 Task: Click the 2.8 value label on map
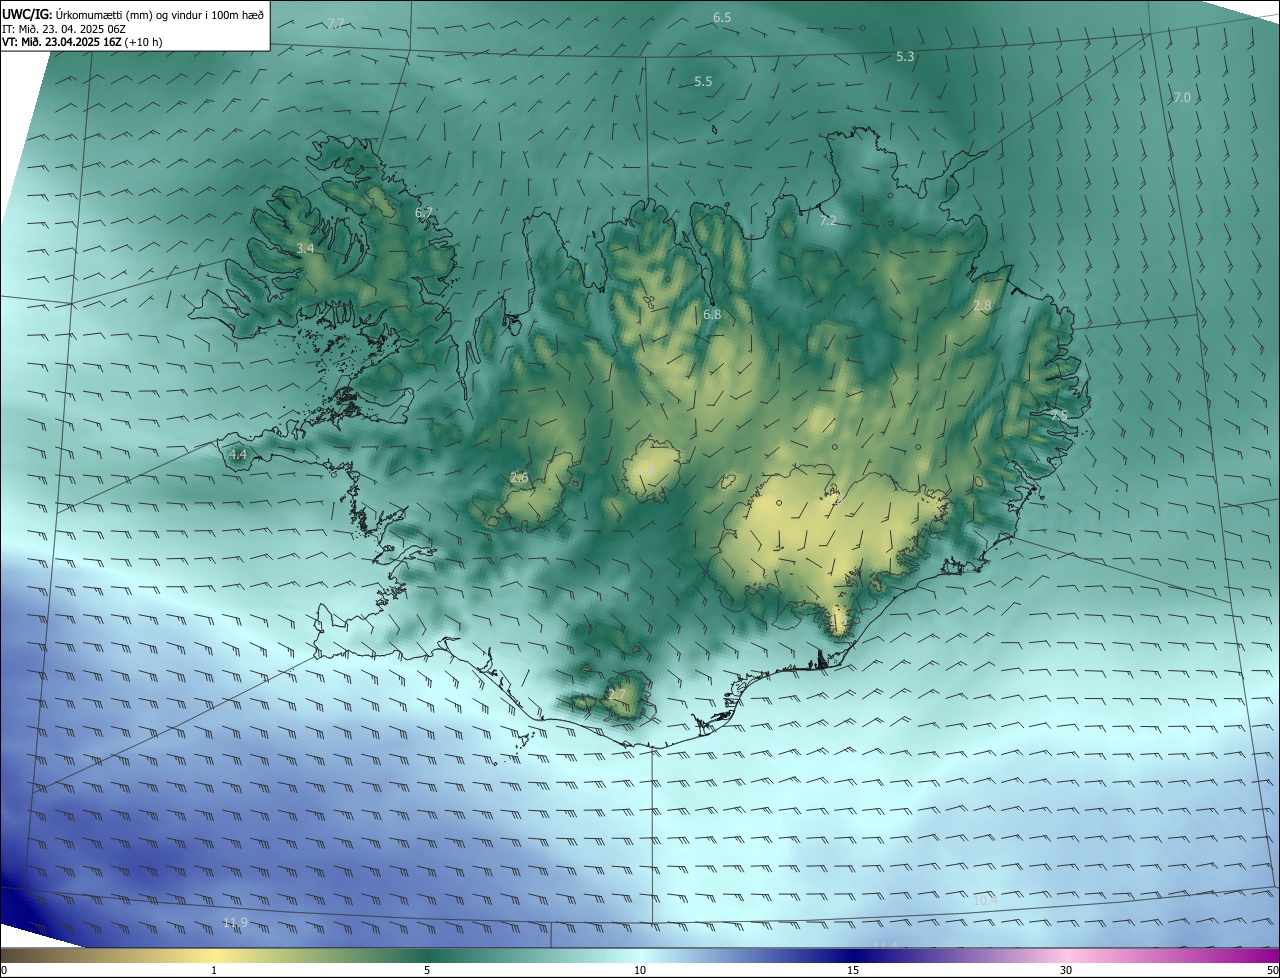(x=982, y=306)
